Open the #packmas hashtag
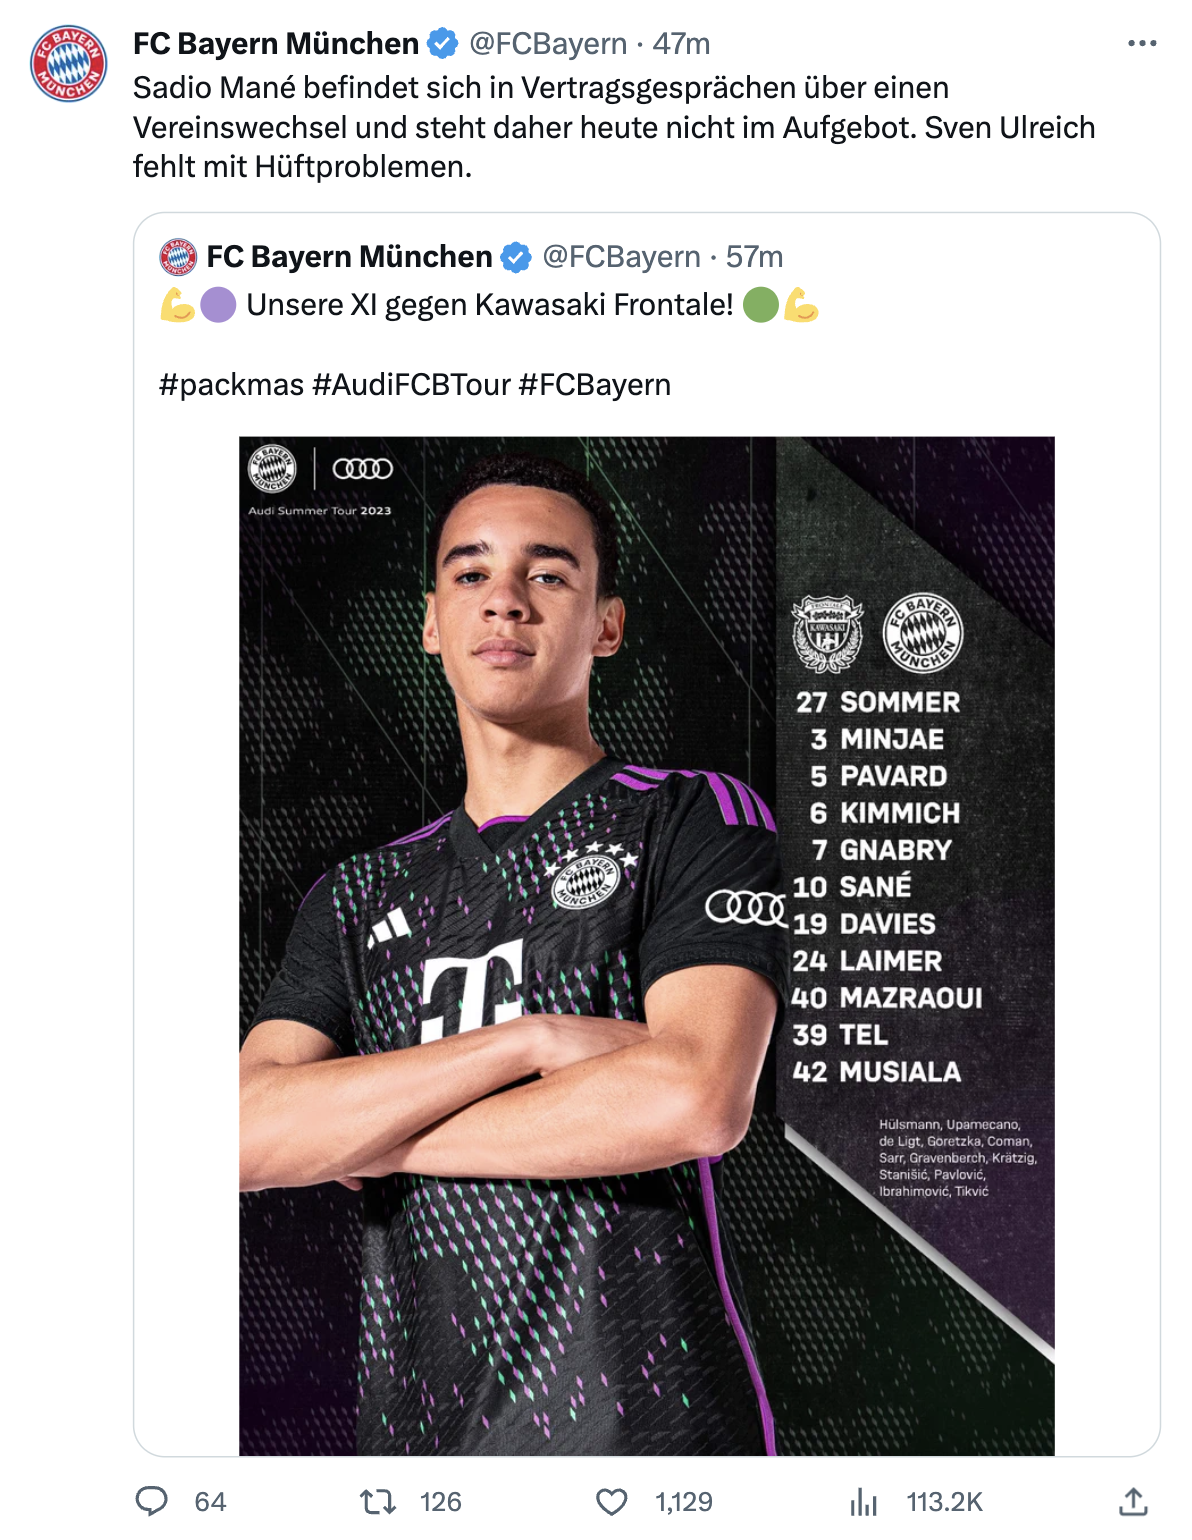This screenshot has height=1540, width=1192. click(x=231, y=385)
